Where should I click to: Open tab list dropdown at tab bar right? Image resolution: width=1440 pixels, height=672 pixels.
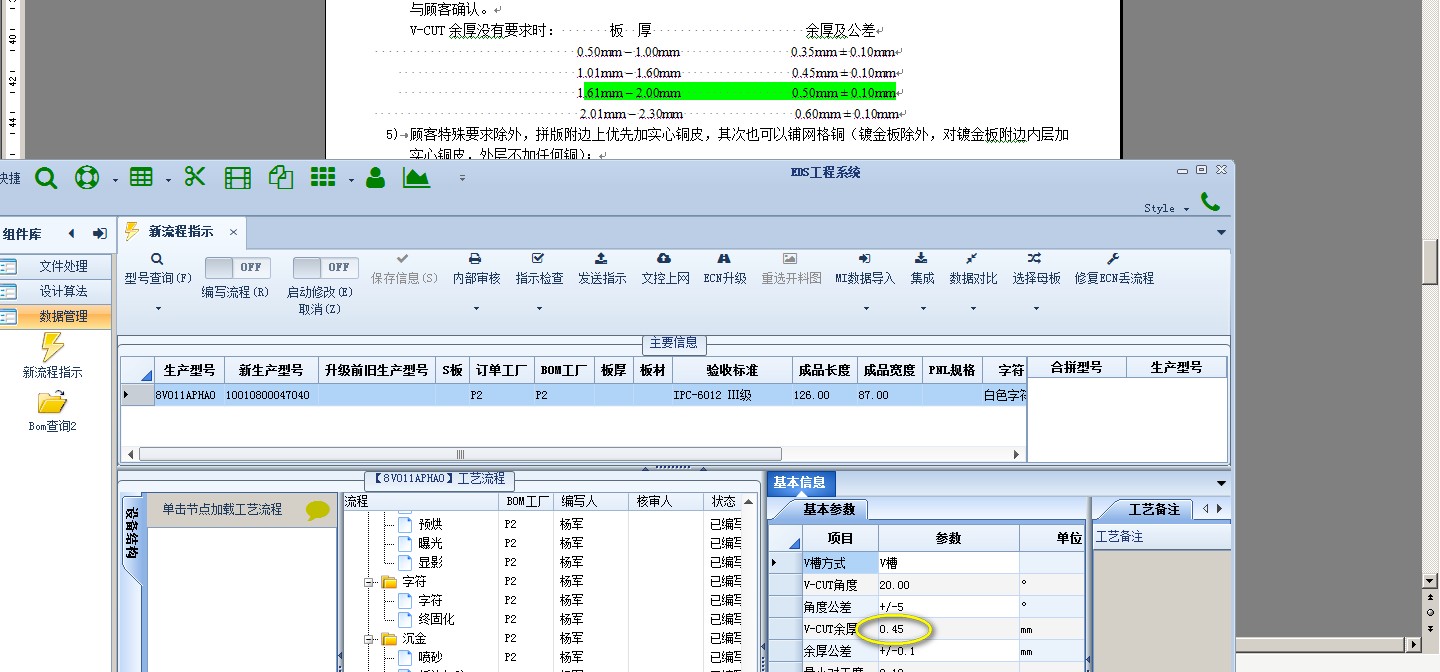(x=1221, y=233)
